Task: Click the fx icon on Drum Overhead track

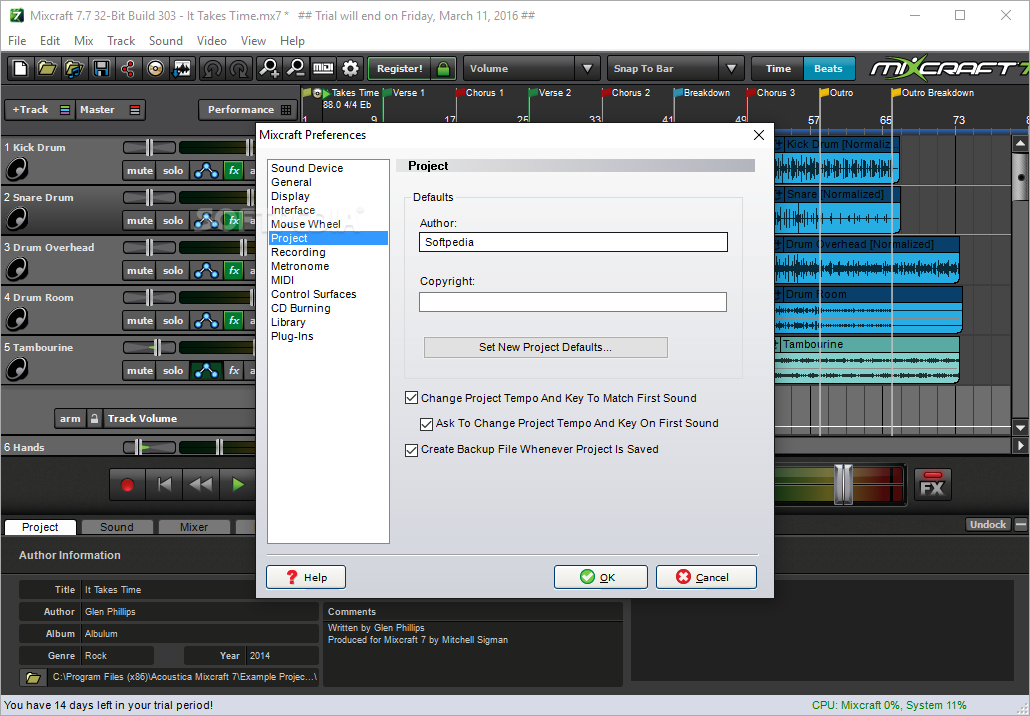Action: tap(234, 271)
